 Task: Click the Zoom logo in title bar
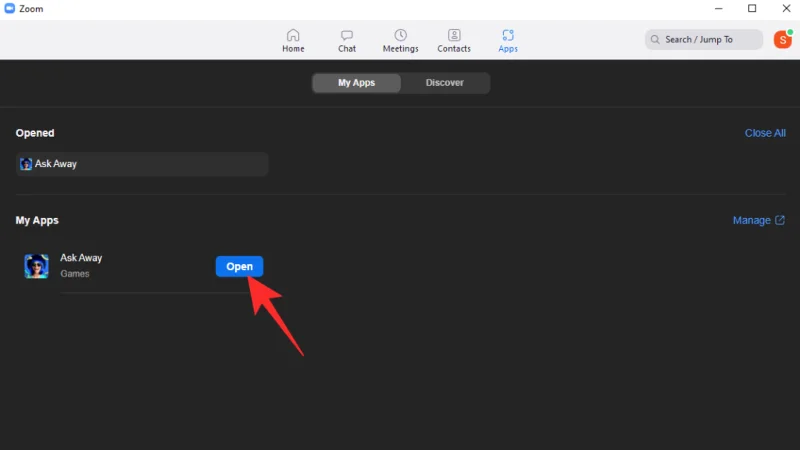click(x=10, y=9)
